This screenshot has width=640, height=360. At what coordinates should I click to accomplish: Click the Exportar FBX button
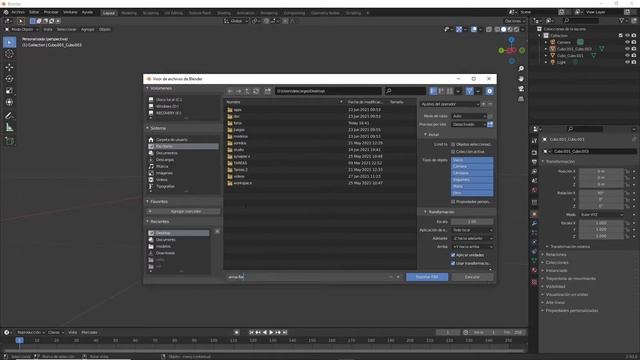[x=427, y=277]
